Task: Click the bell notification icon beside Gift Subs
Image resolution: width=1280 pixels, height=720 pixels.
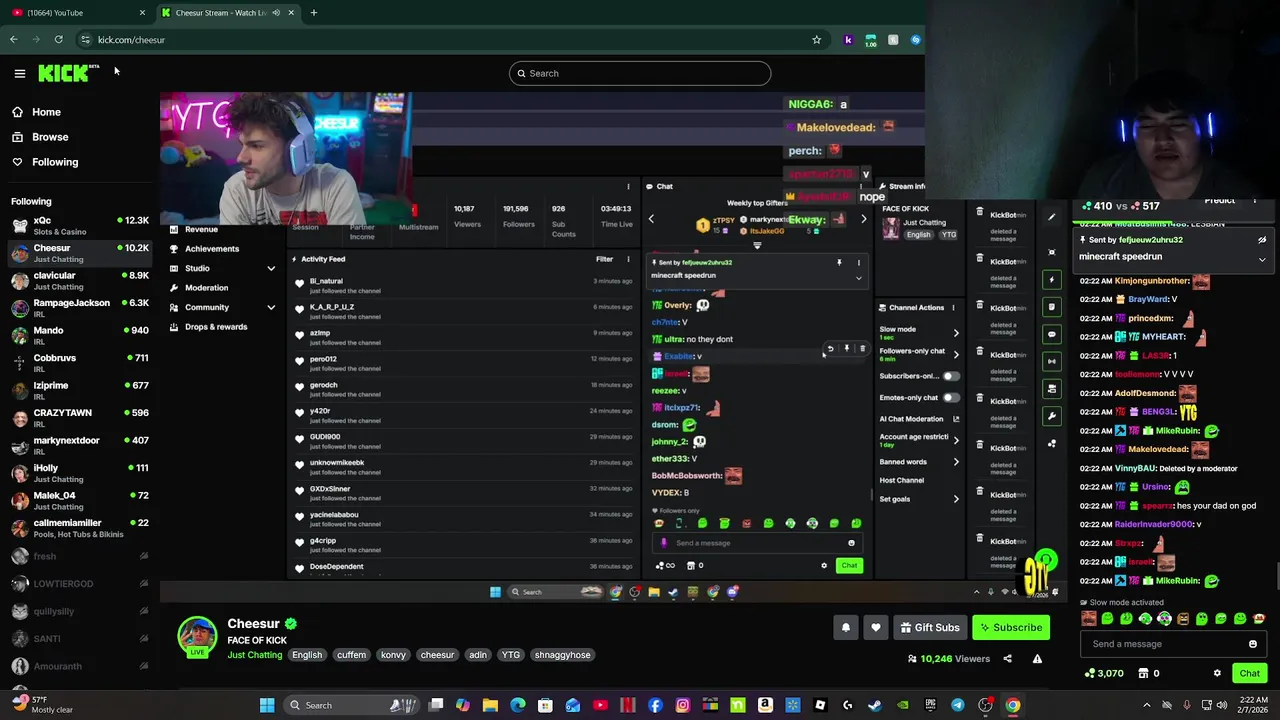Action: 846,627
